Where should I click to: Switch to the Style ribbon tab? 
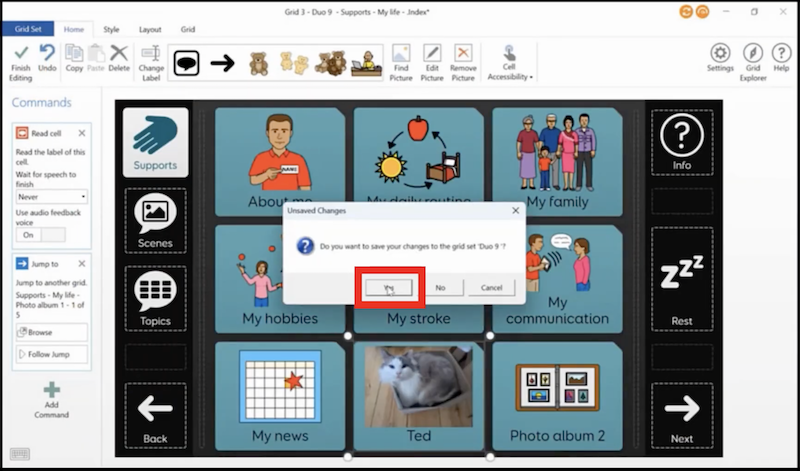coord(111,30)
